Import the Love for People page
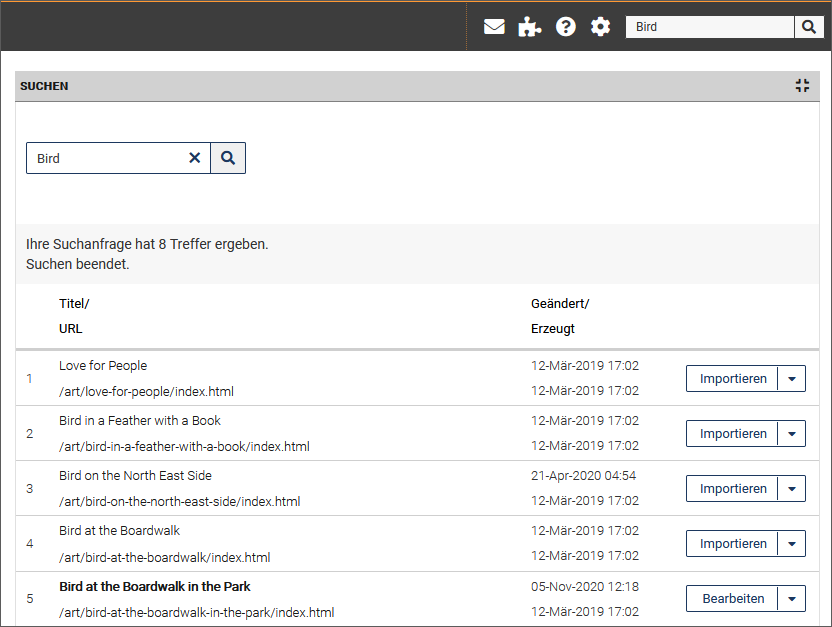 [x=732, y=379]
